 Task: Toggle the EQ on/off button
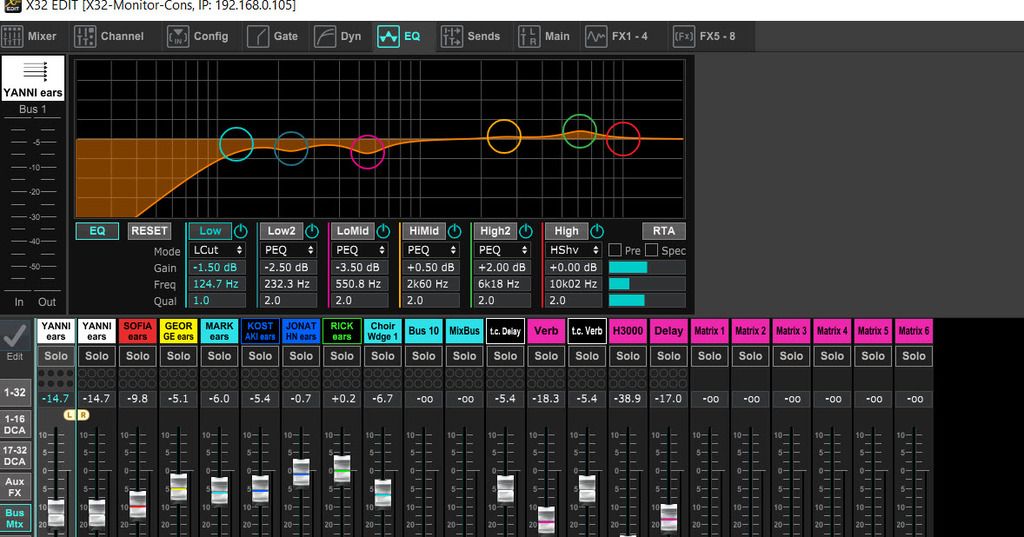click(97, 231)
